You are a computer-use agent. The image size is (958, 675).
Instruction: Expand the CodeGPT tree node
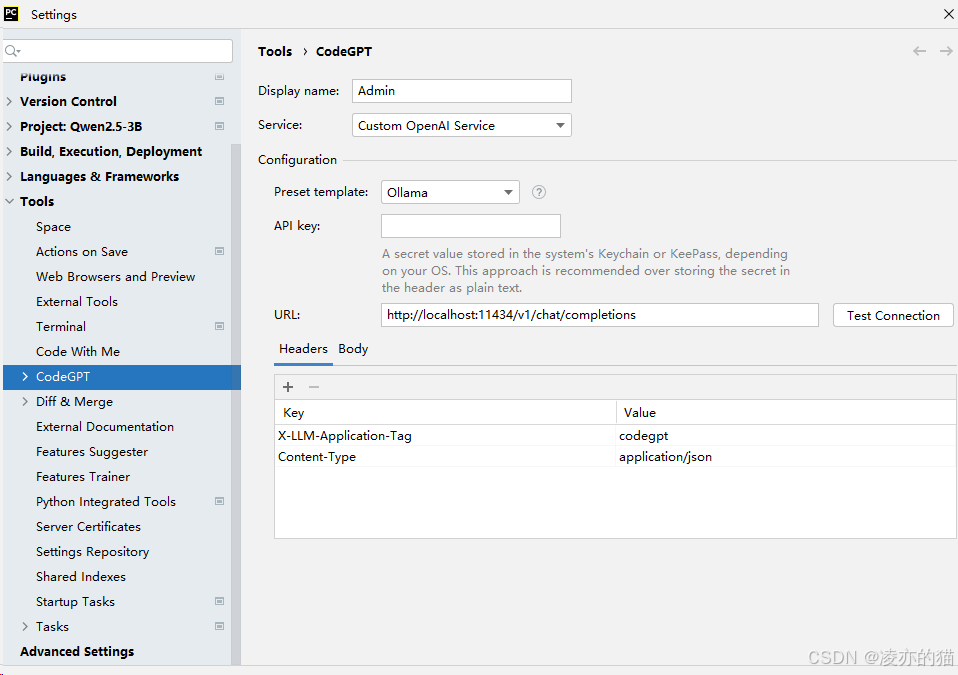[x=25, y=377]
